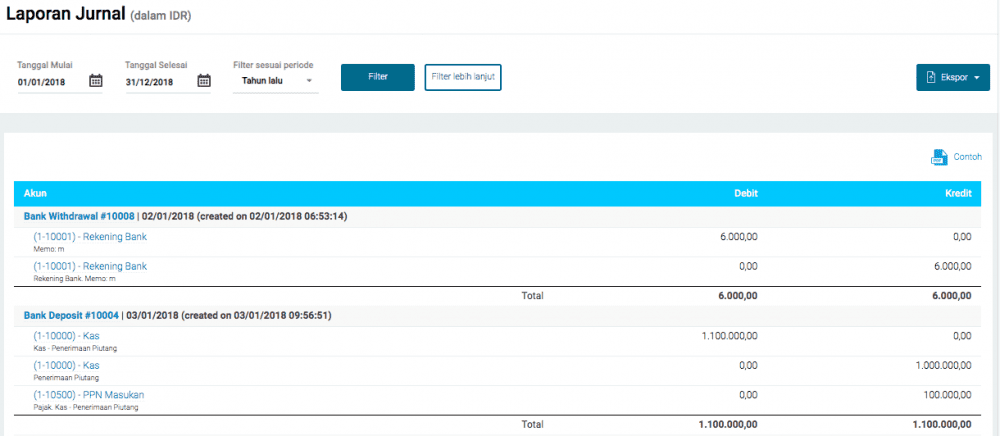The image size is (1000, 436).
Task: Open Rekening Bank account row with 6.000,00 credit
Action: (x=90, y=267)
